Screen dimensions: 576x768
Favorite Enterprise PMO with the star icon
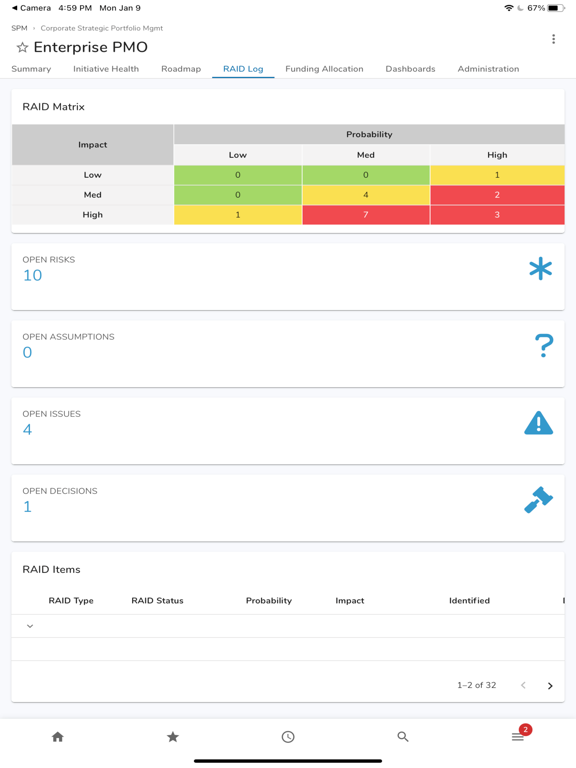22,48
